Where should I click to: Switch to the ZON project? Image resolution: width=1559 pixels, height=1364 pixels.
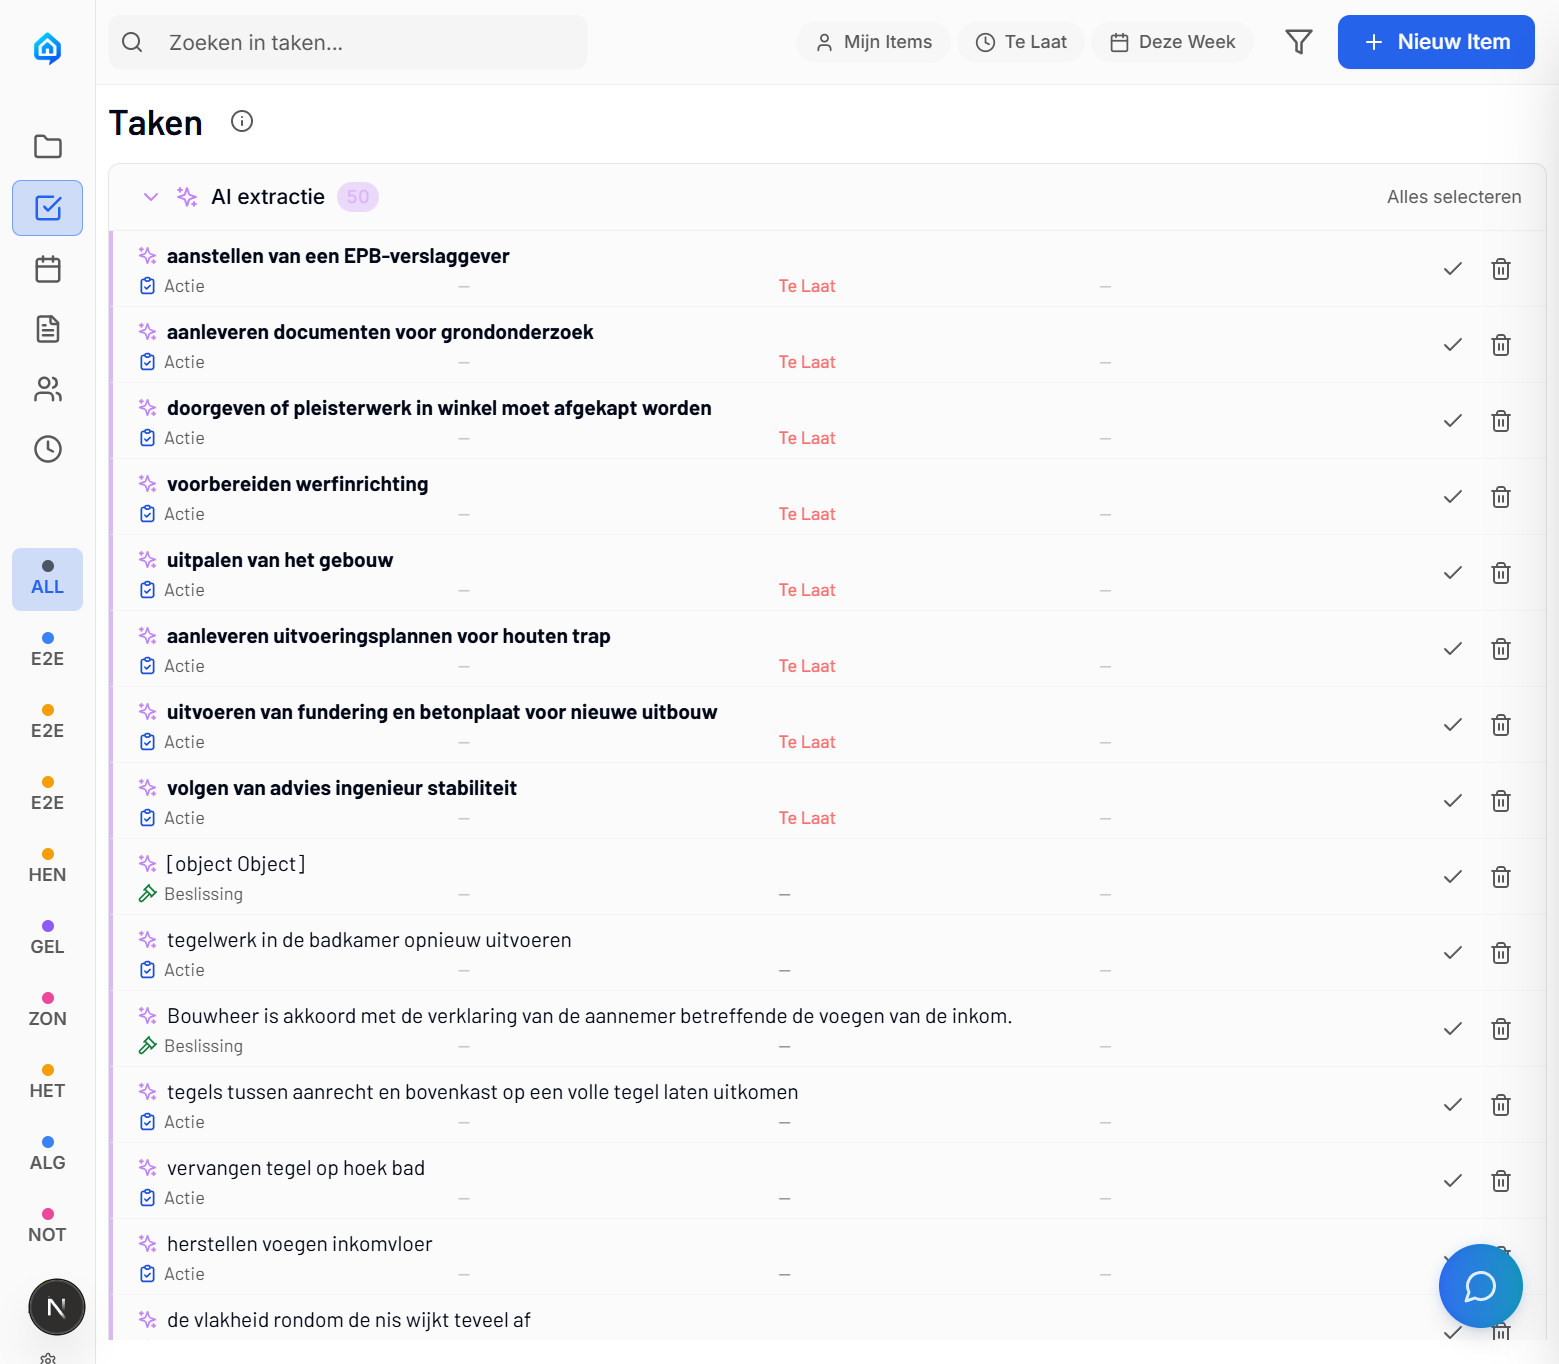pyautogui.click(x=47, y=1010)
